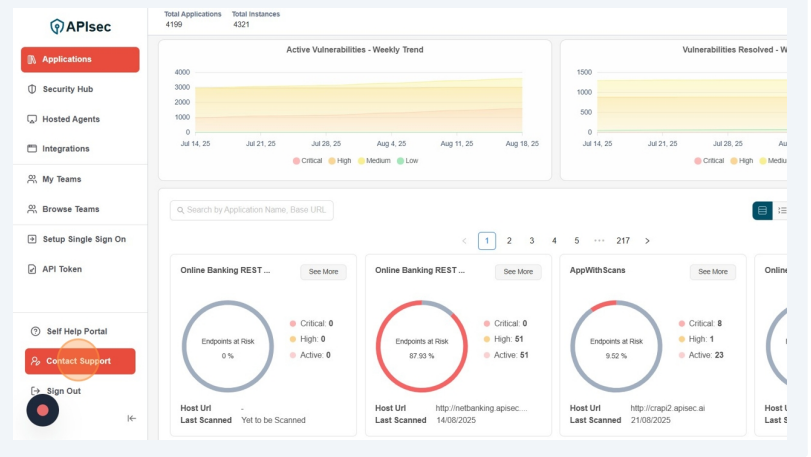811x457 pixels.
Task: Click the Sign Out arrow icon
Action: (x=36, y=391)
